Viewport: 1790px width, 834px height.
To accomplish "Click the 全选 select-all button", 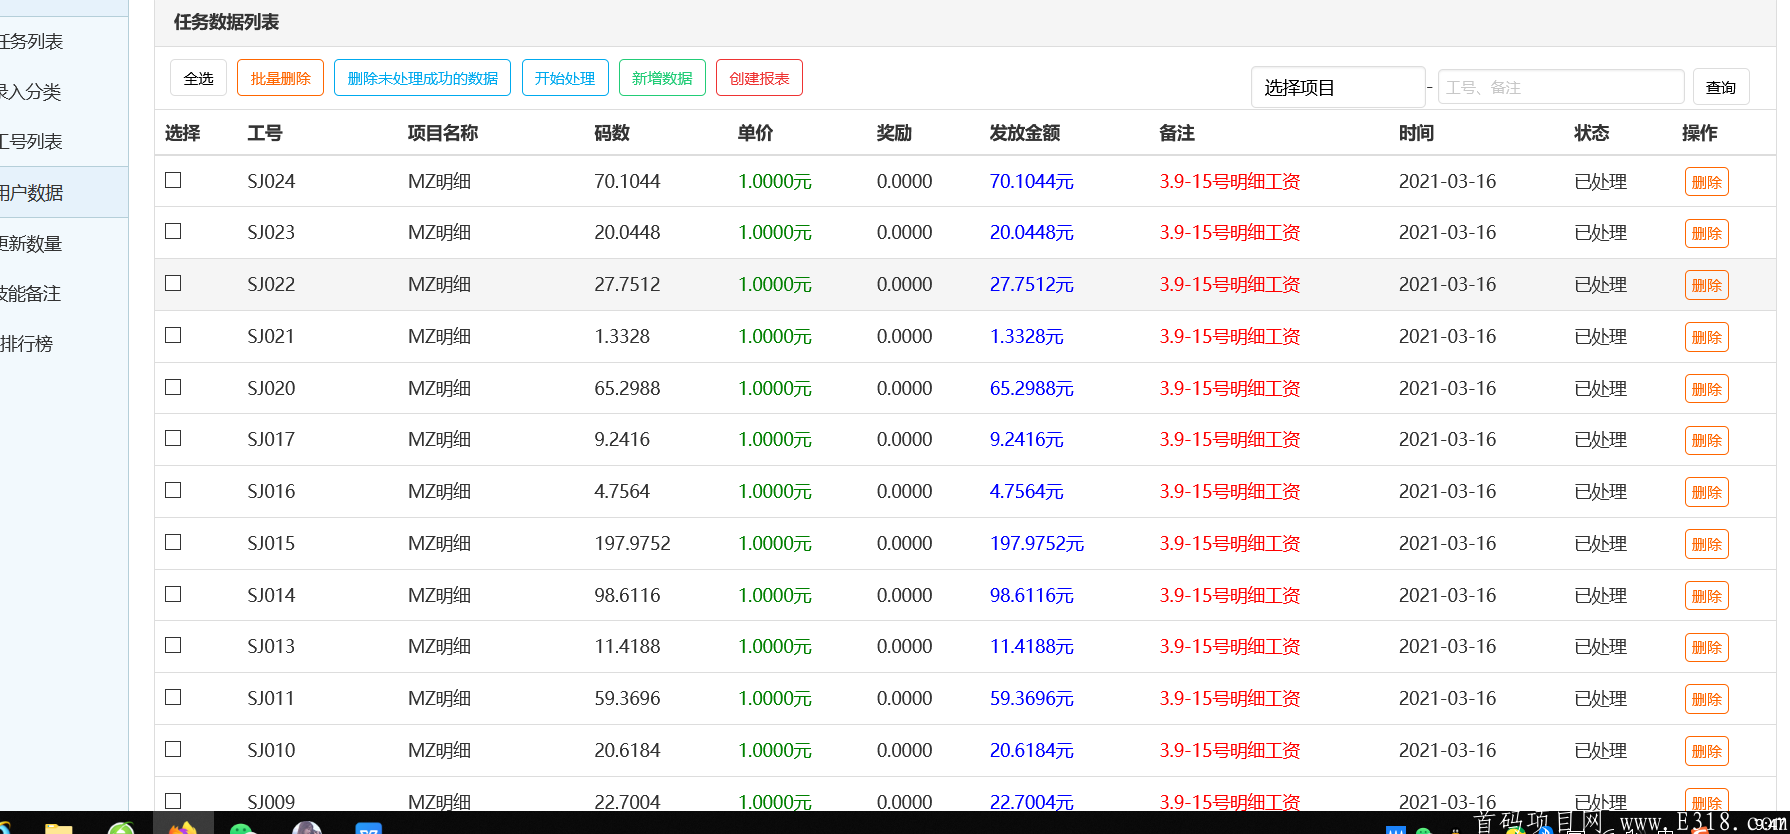I will 198,78.
